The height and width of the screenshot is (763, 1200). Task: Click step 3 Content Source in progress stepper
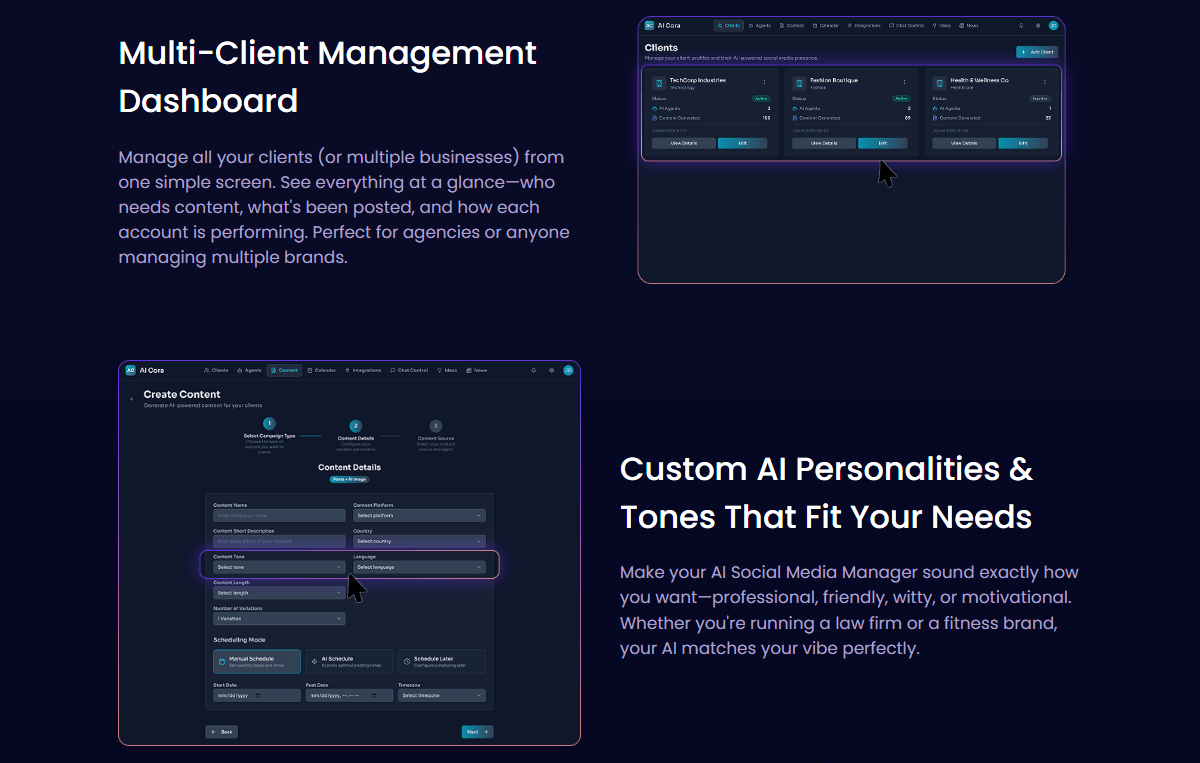[x=435, y=426]
